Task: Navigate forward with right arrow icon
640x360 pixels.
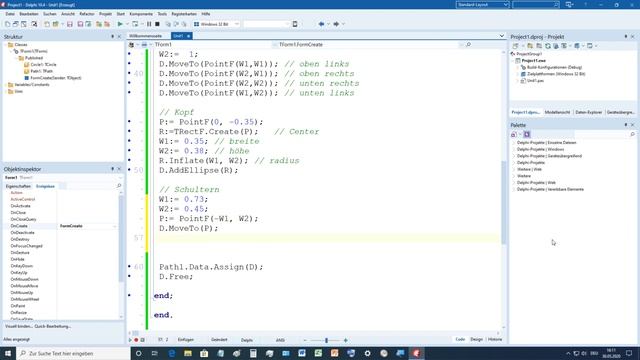Action: click(336, 24)
